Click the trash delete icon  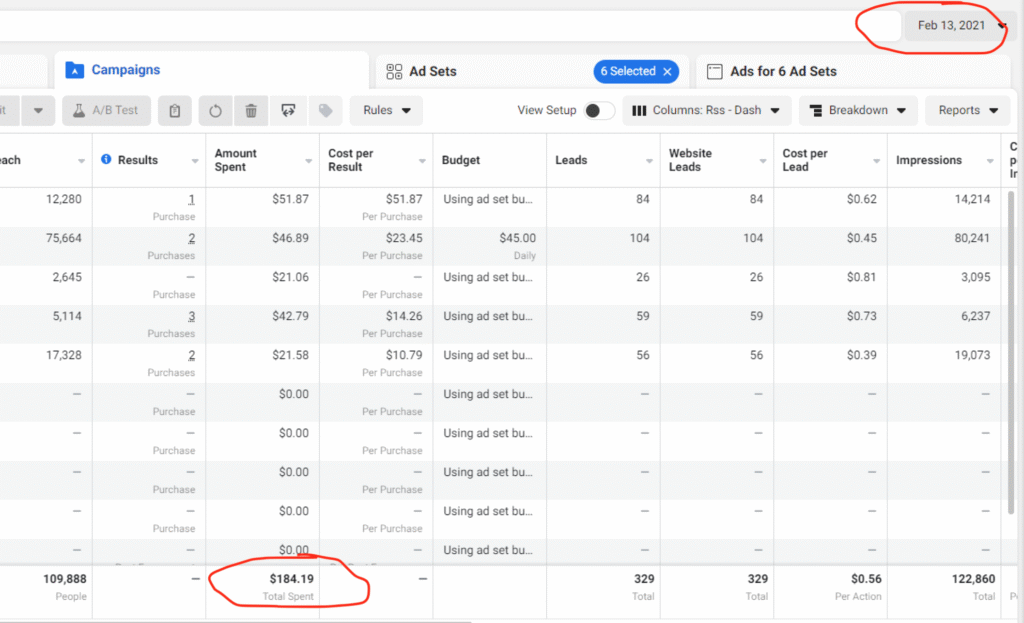(251, 110)
